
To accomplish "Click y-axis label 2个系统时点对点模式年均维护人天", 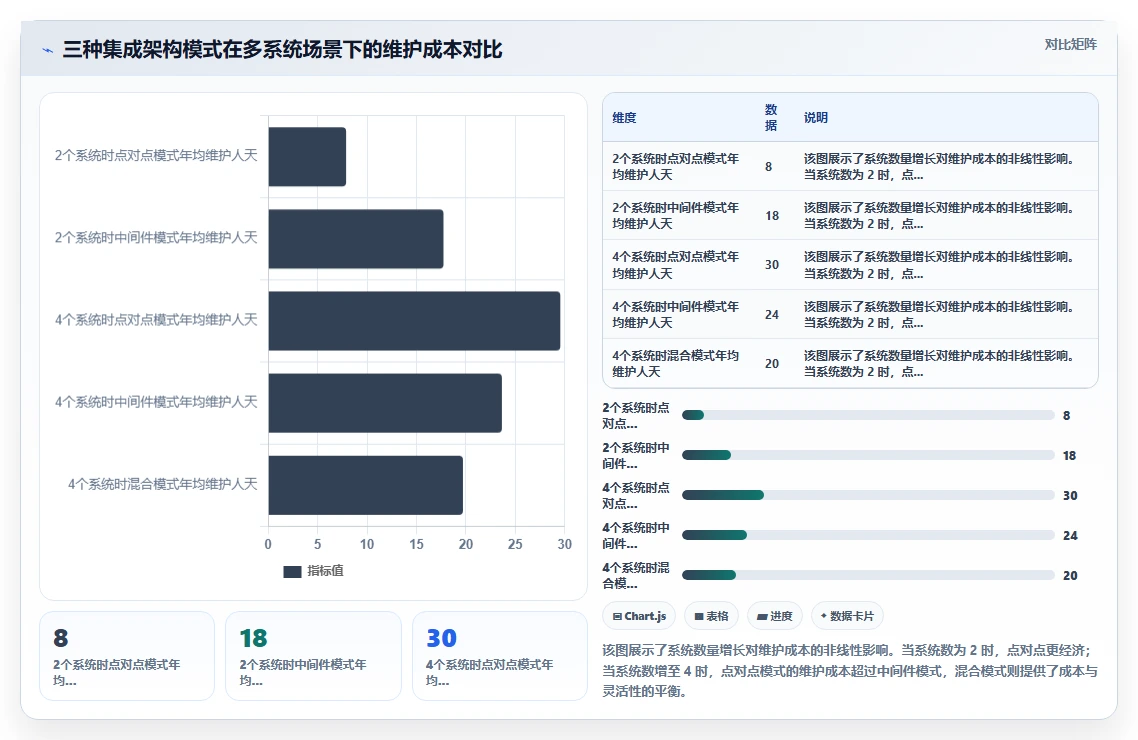I will pos(156,155).
